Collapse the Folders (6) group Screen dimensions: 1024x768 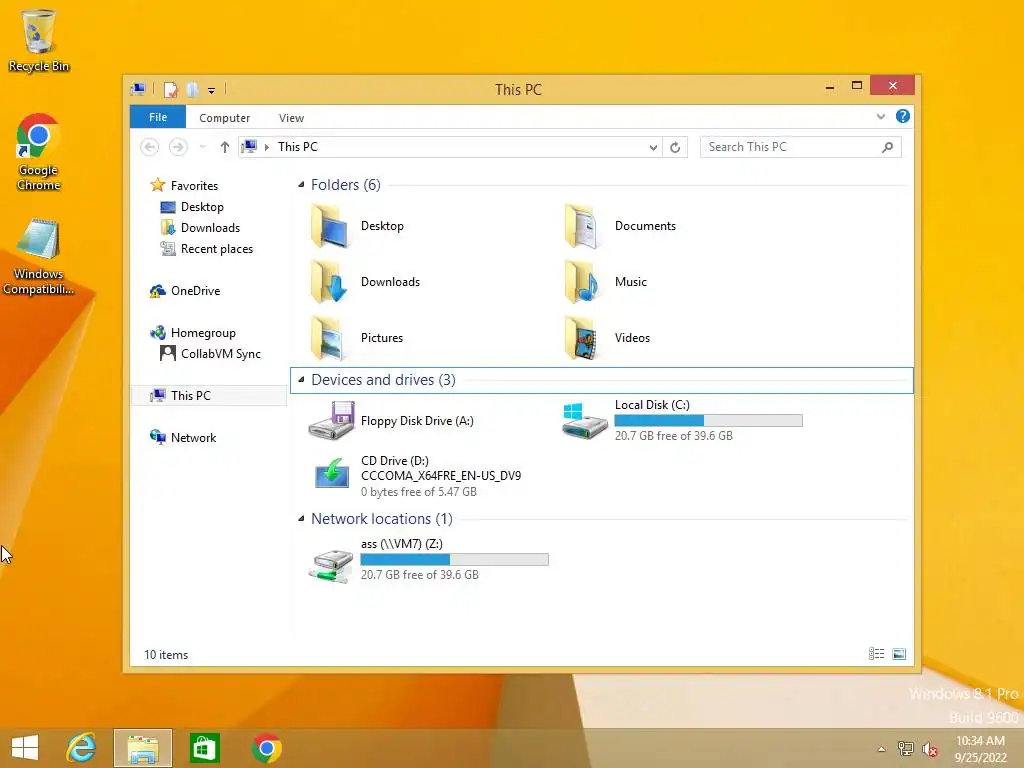301,185
